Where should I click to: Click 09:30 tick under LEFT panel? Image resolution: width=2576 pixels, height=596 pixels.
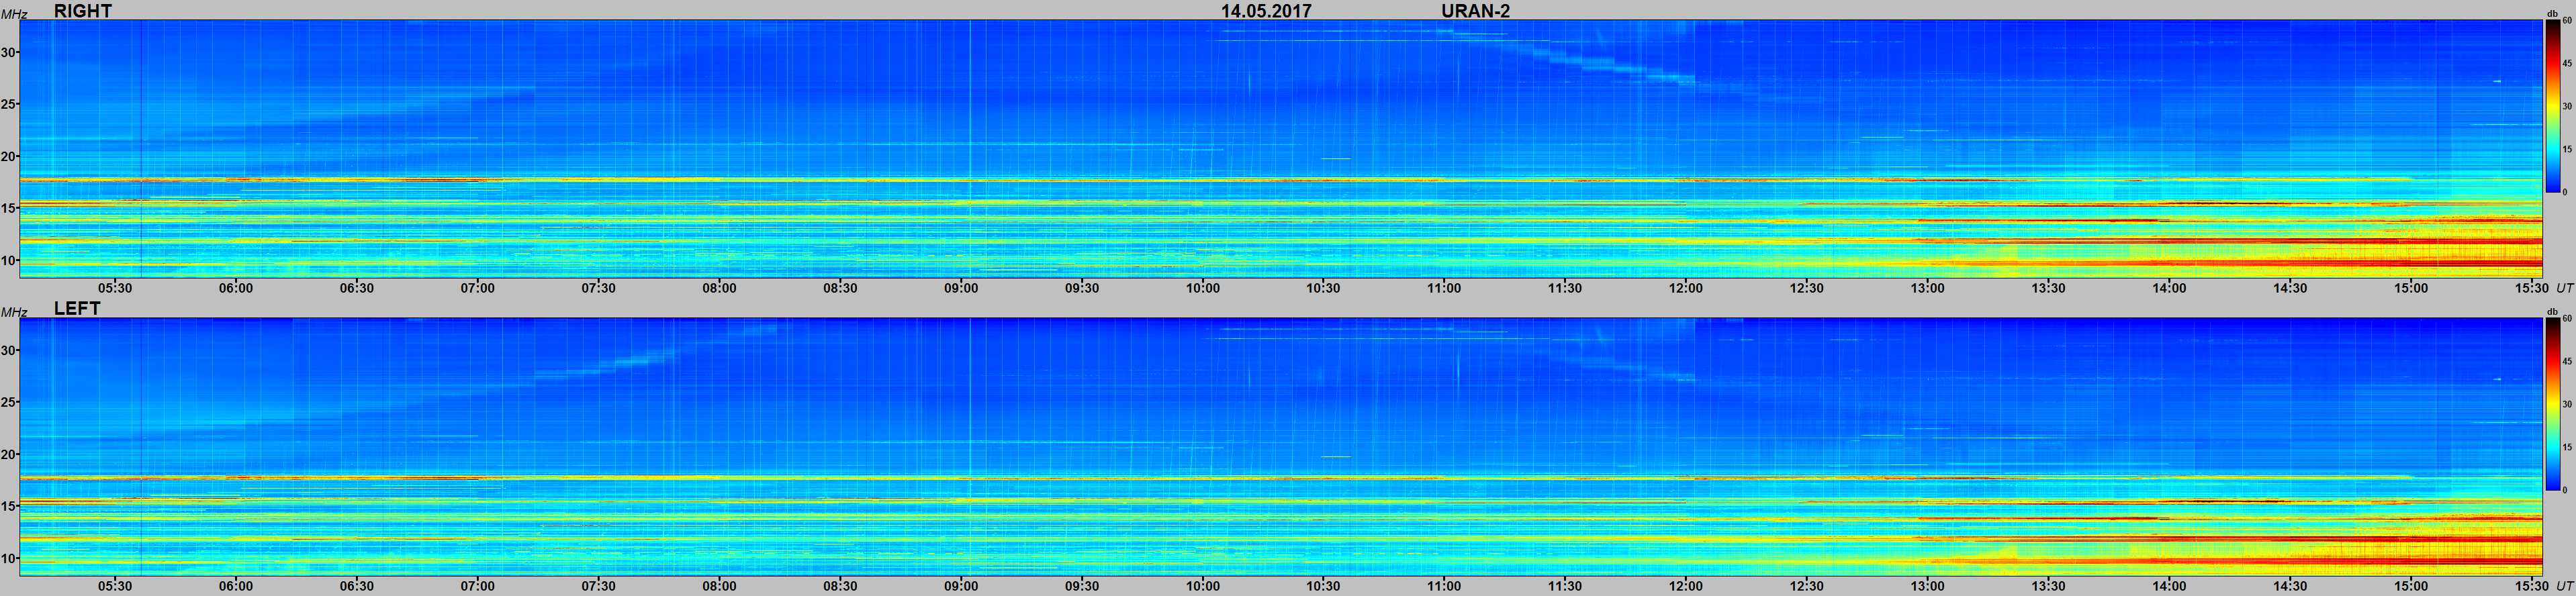1082,586
